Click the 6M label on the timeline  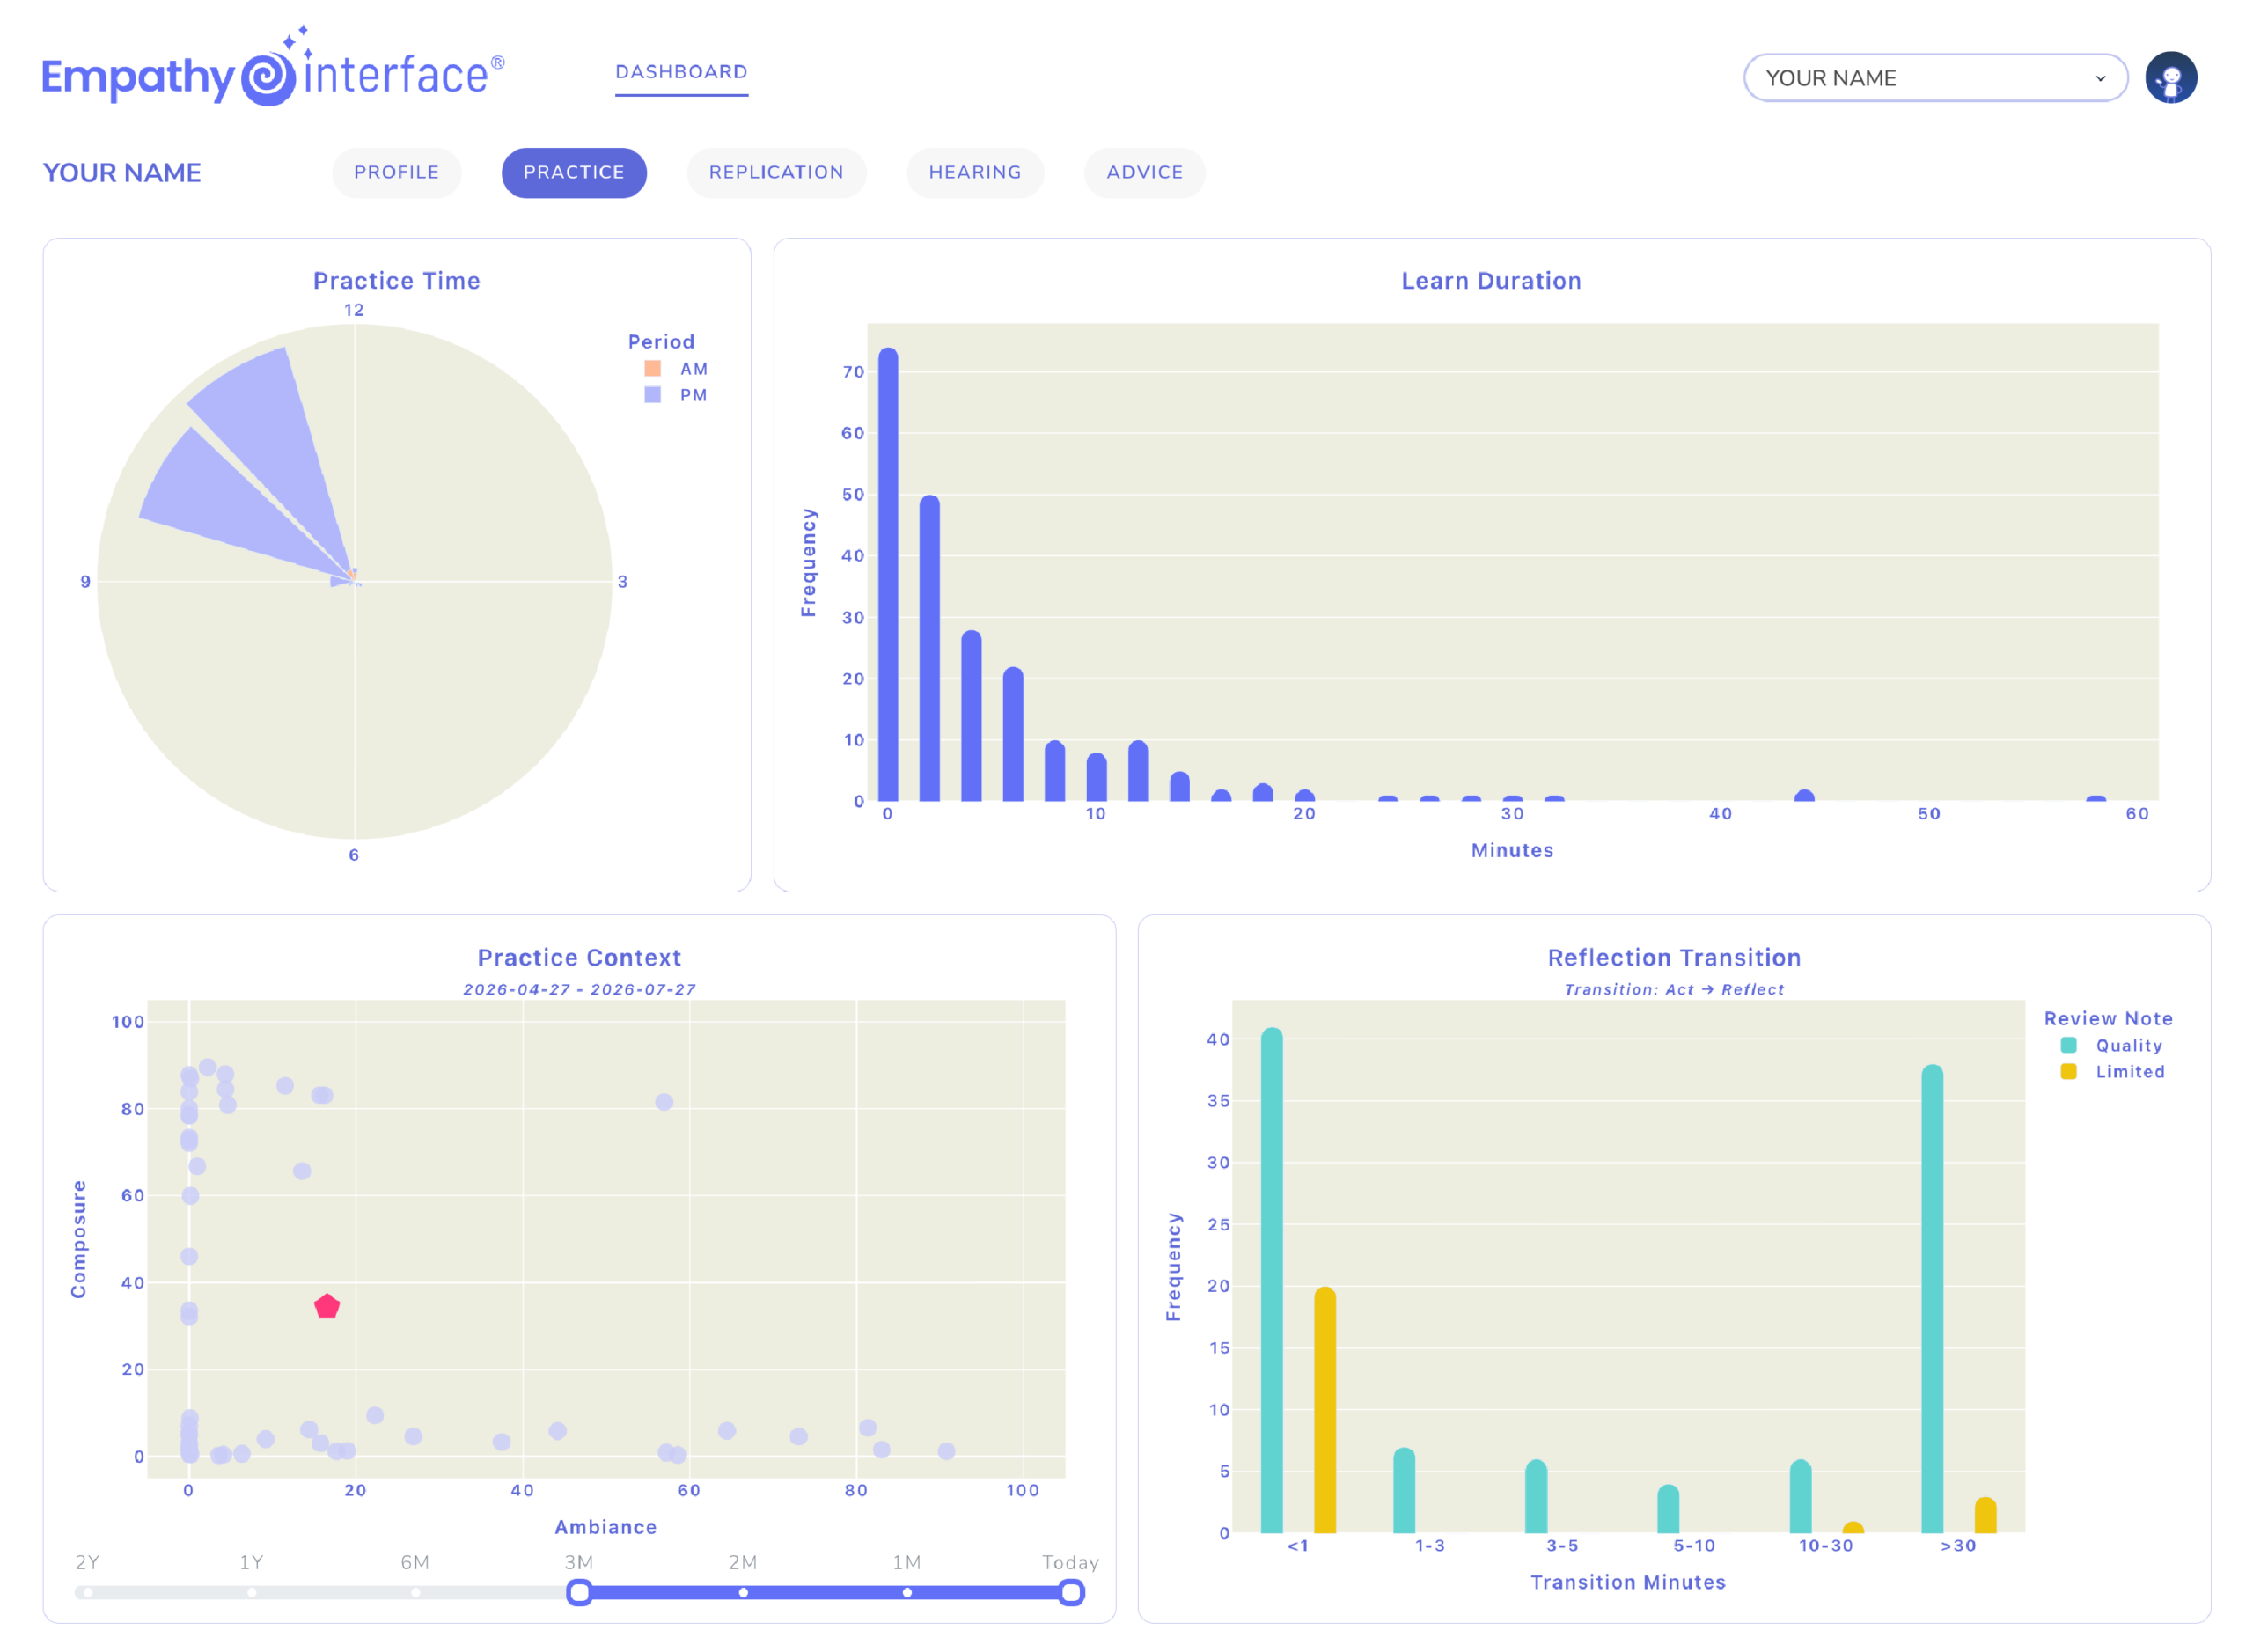coord(415,1562)
